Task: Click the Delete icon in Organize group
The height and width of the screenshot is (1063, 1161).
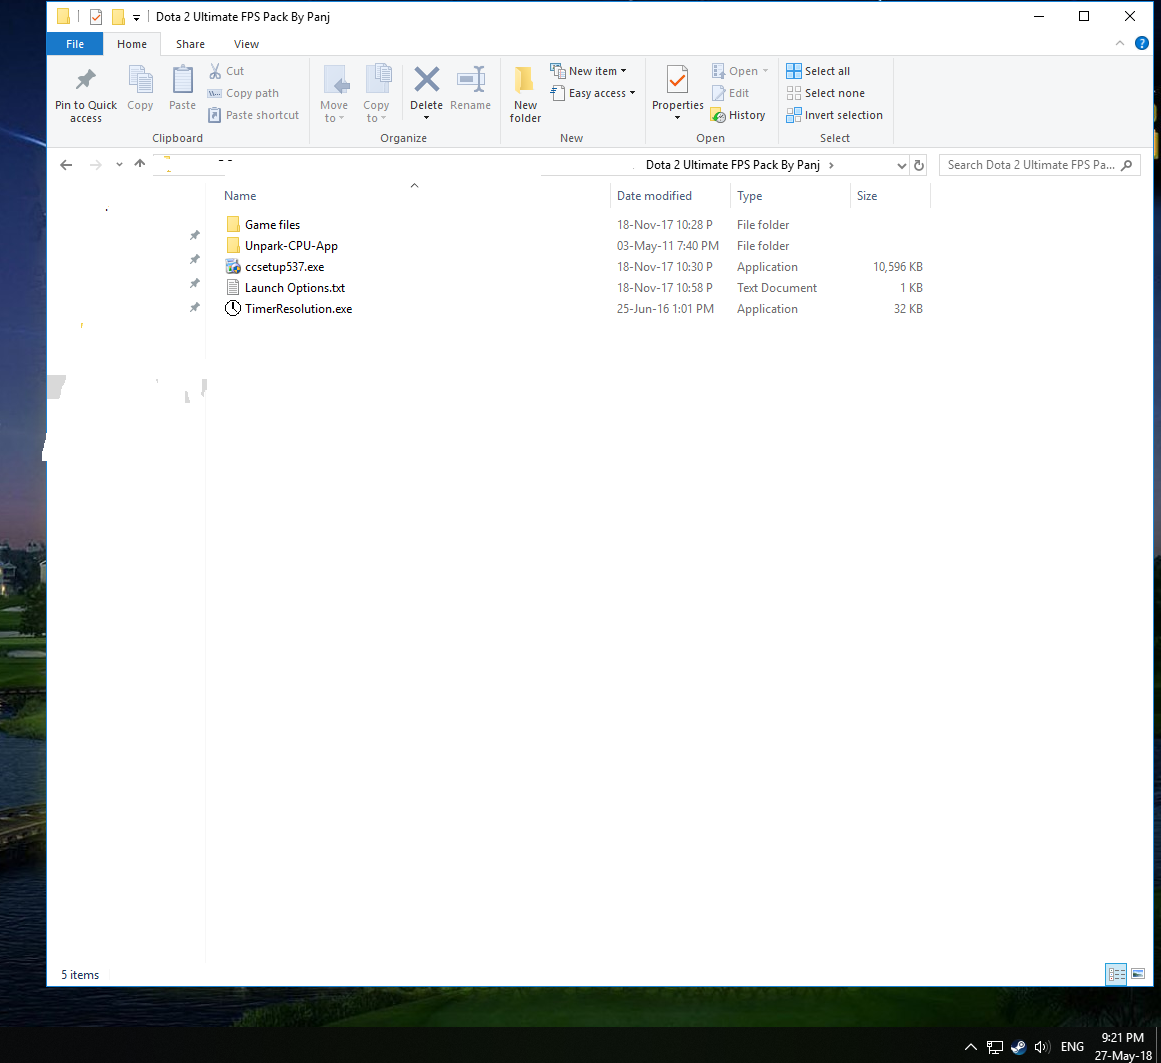Action: coord(426,81)
